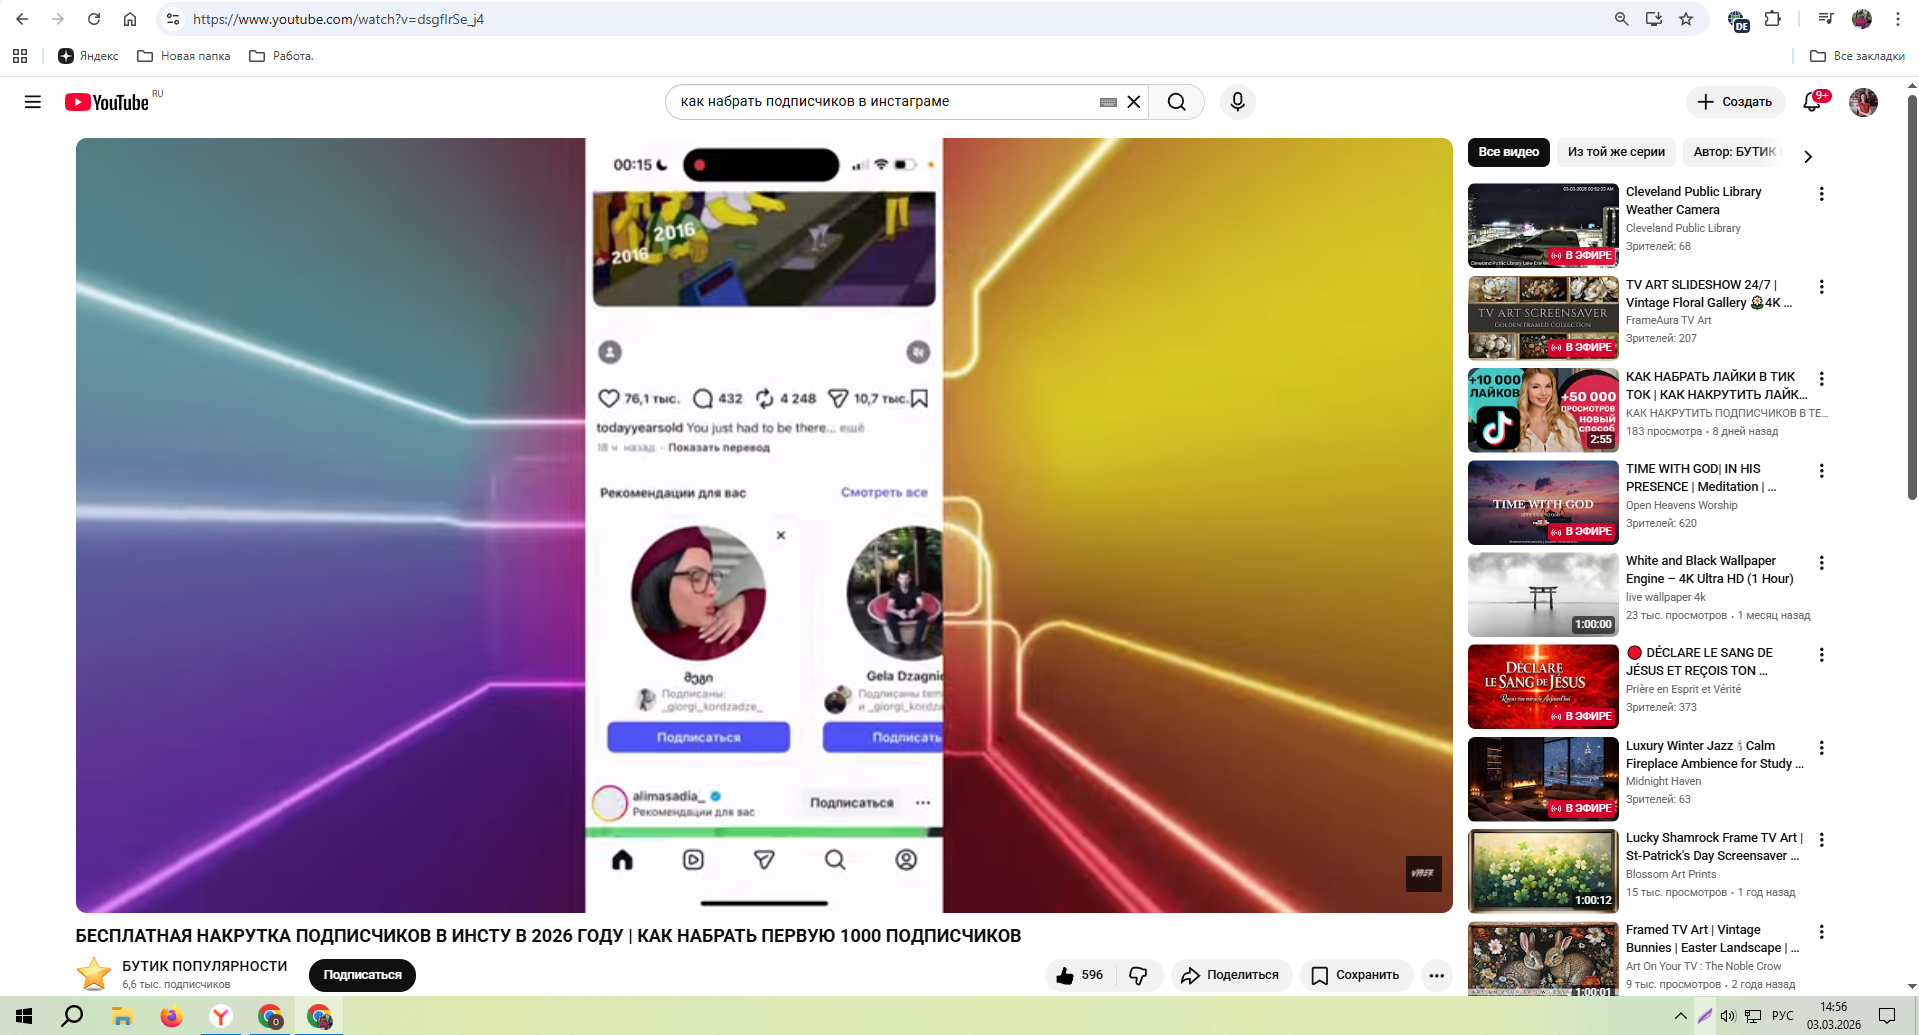Clear the YouTube search query
Image resolution: width=1919 pixels, height=1035 pixels.
pyautogui.click(x=1134, y=102)
